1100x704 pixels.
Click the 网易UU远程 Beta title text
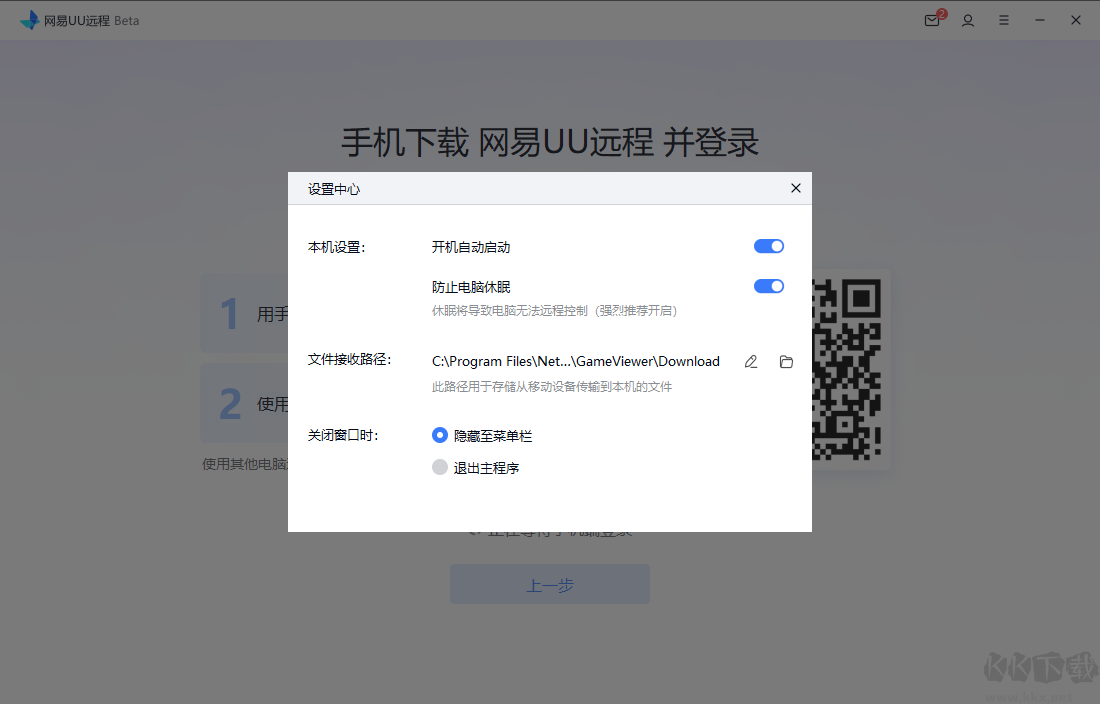91,21
